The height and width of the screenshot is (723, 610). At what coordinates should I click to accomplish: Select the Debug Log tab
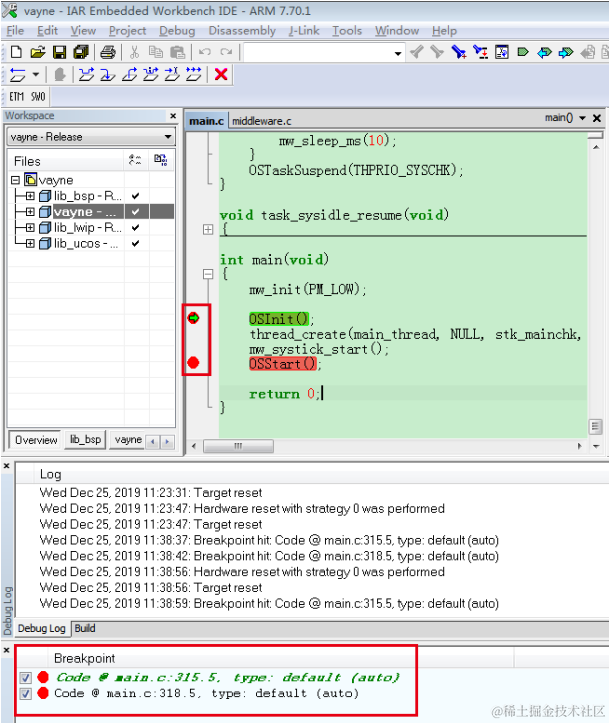pos(41,628)
